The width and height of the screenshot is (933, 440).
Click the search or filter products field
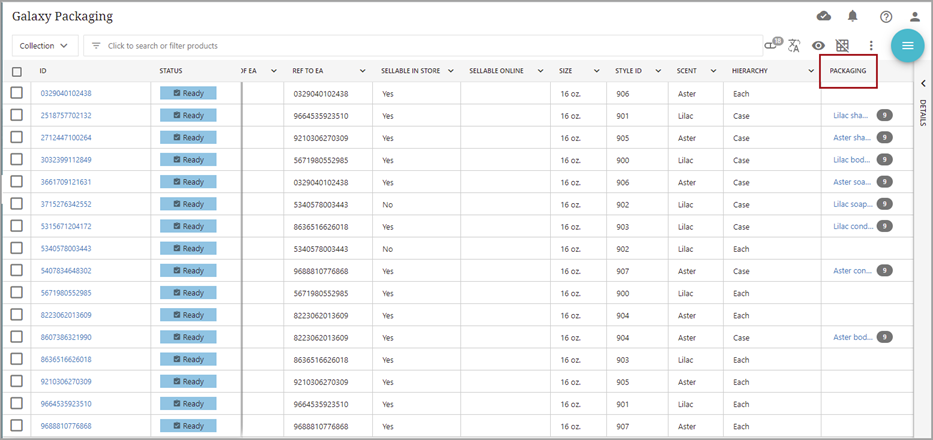click(420, 46)
